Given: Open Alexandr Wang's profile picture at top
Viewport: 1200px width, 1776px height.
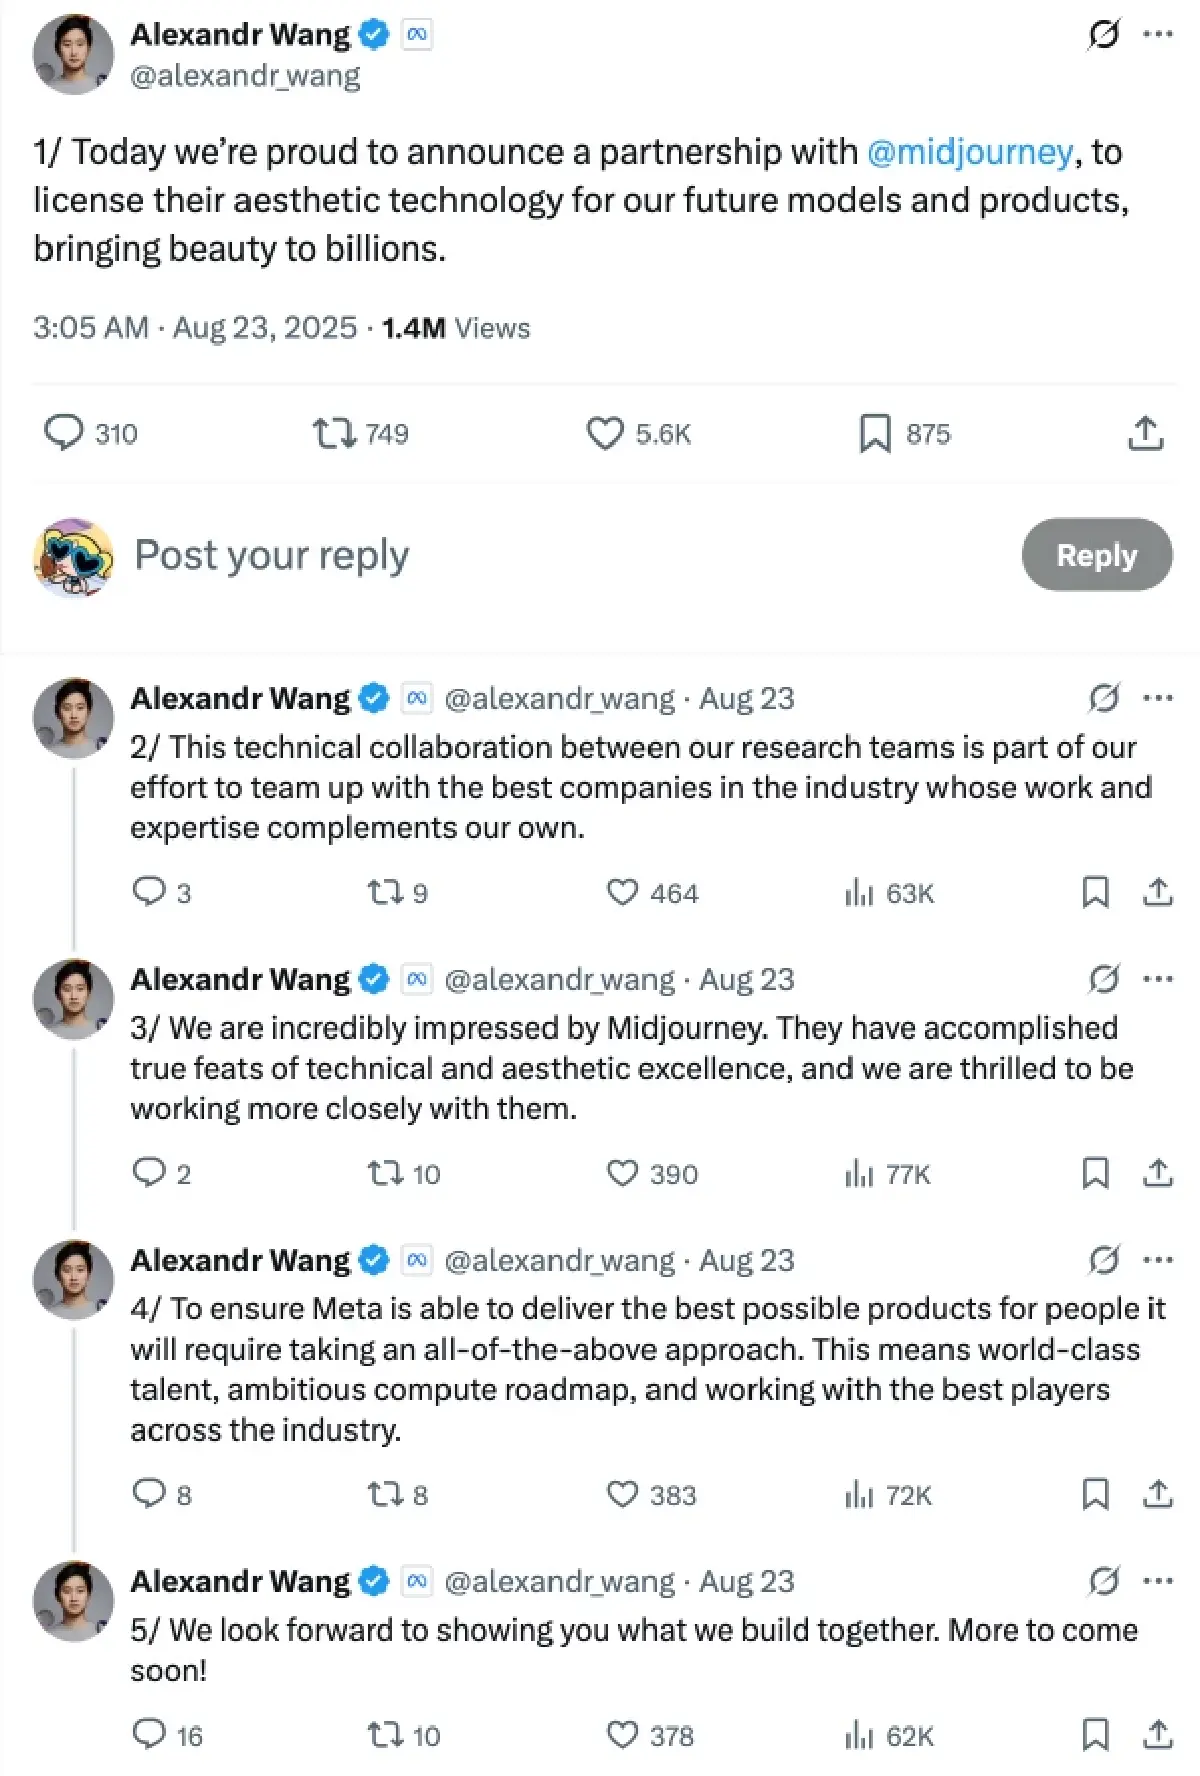Looking at the screenshot, I should tap(73, 55).
